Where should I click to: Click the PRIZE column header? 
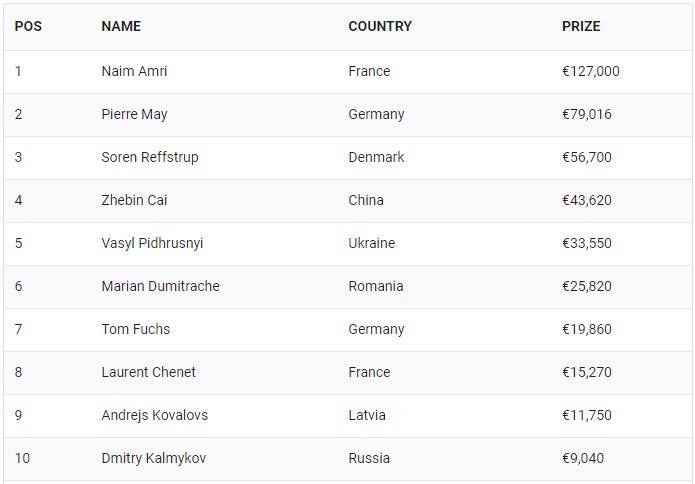(x=581, y=26)
